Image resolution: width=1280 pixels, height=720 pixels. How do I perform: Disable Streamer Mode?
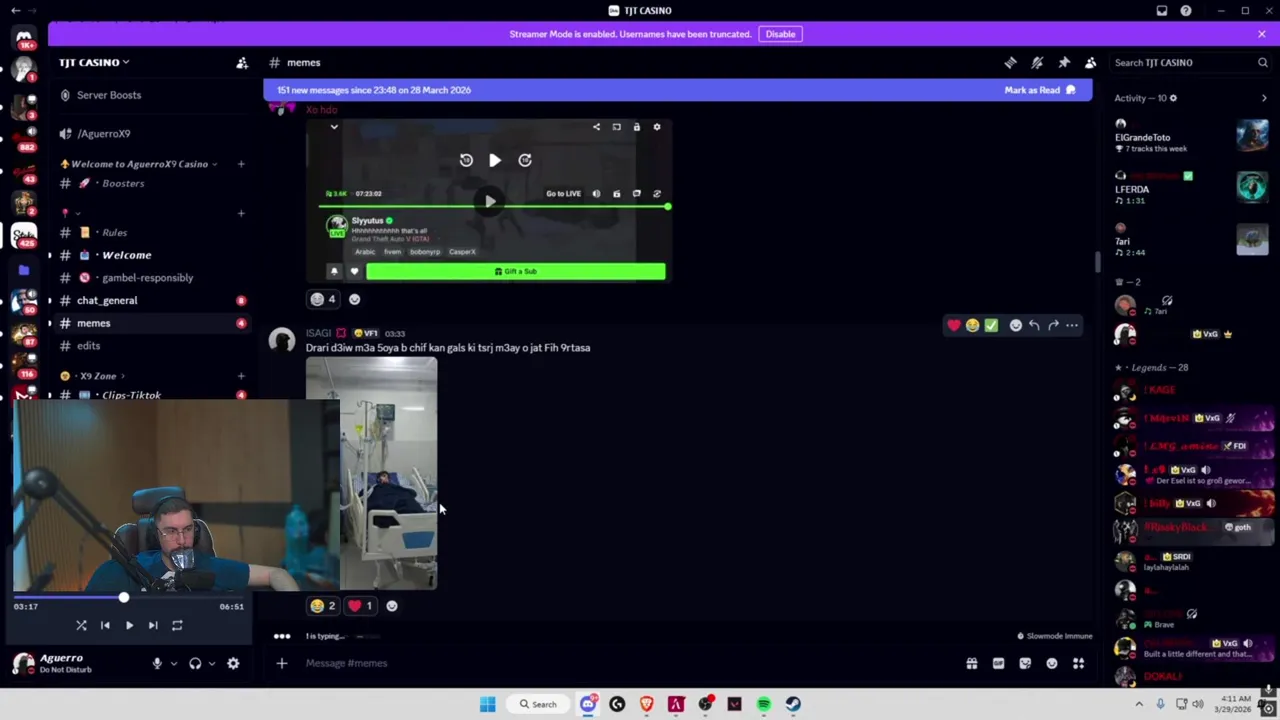coord(780,34)
